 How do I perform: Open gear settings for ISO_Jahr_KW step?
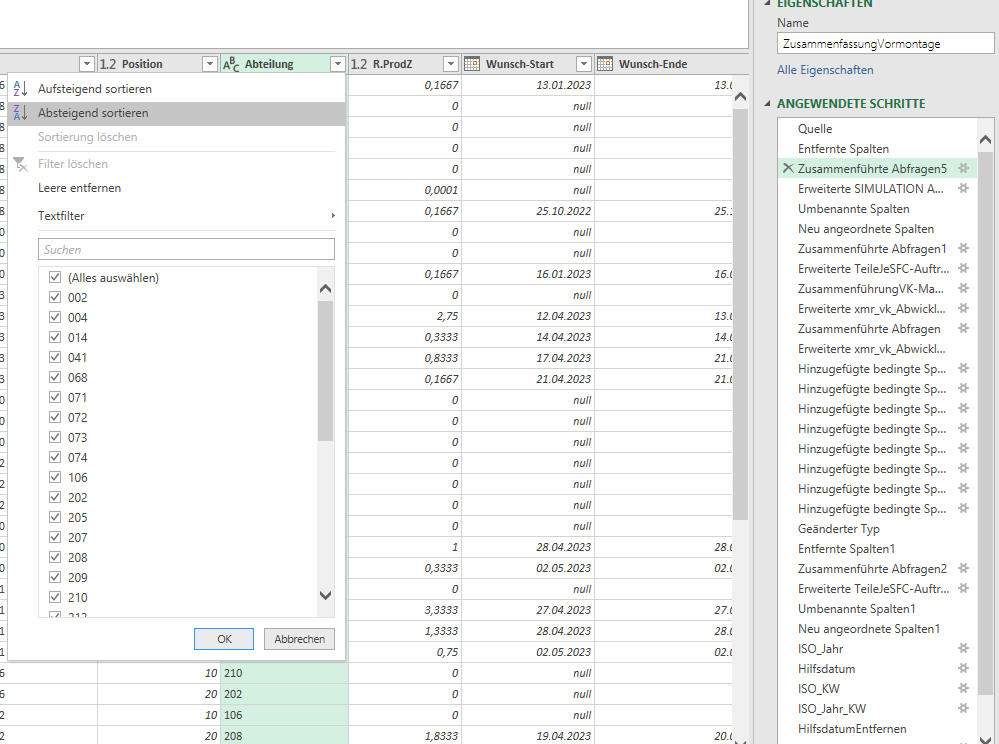click(963, 708)
